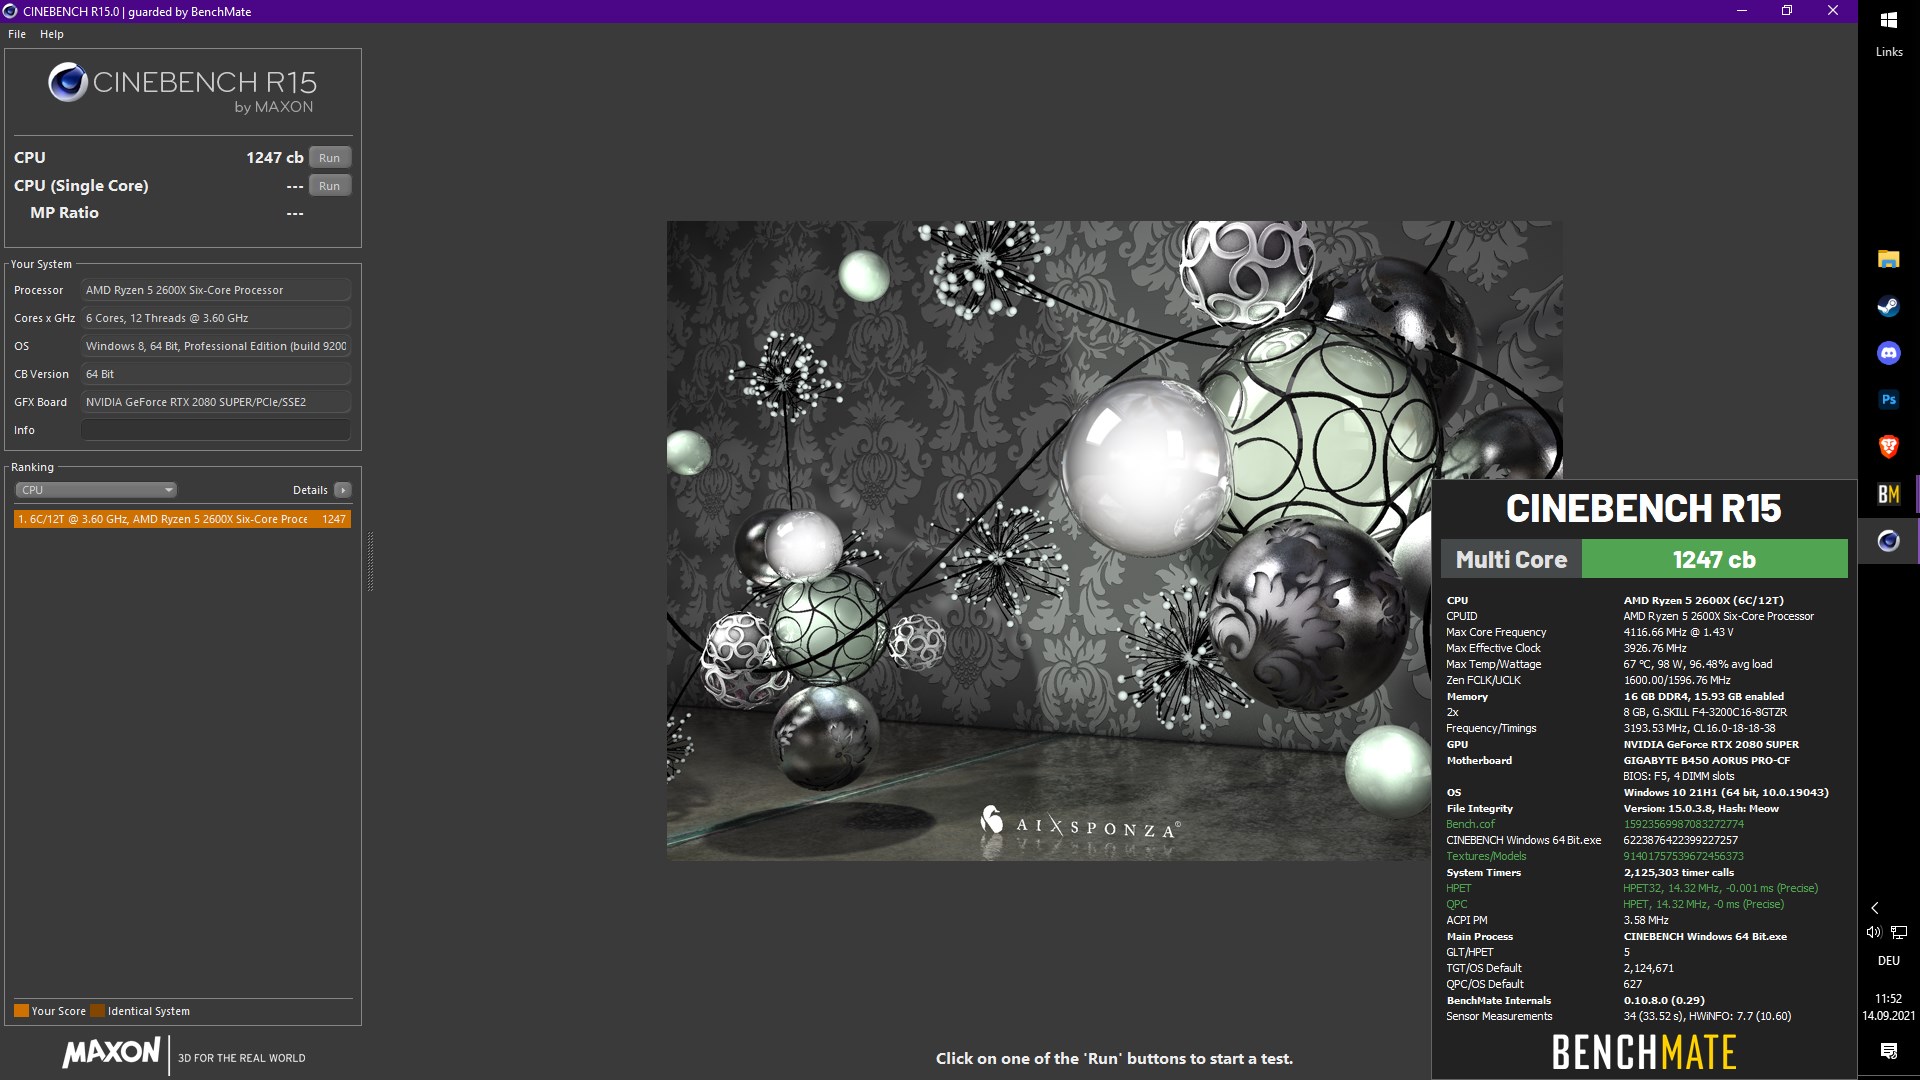
Task: Open the CPU ranking dropdown
Action: pos(96,490)
